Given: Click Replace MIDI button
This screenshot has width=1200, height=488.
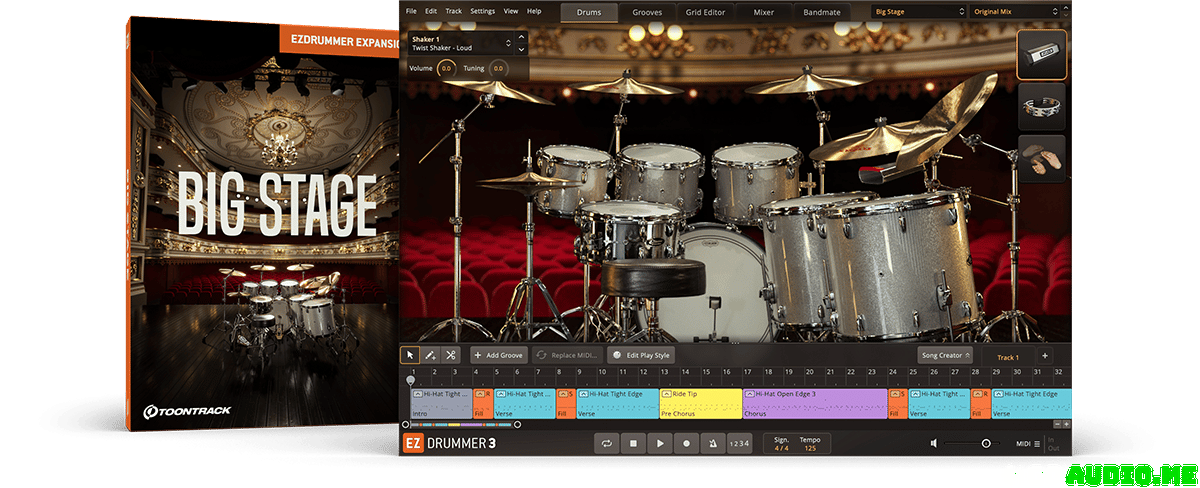Looking at the screenshot, I should (567, 355).
